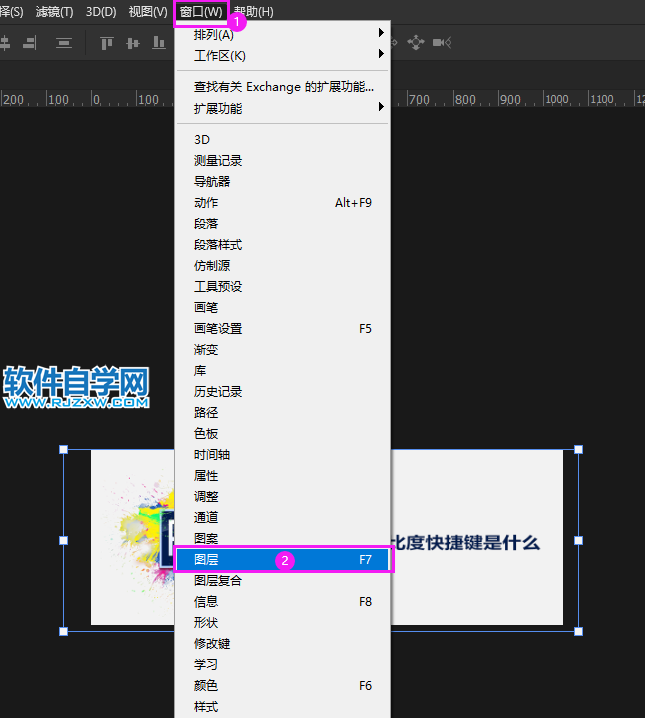Click the bottom-right transform handle
645x718 pixels.
point(579,631)
